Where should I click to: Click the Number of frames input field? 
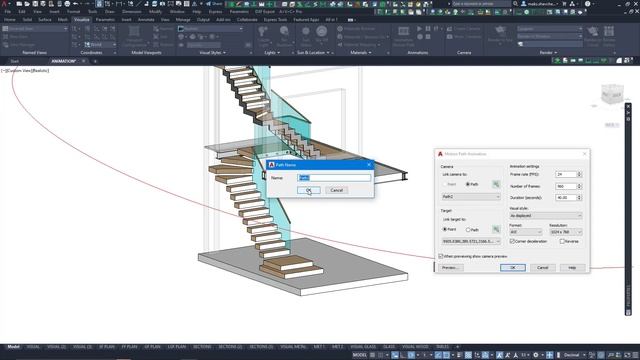566,186
